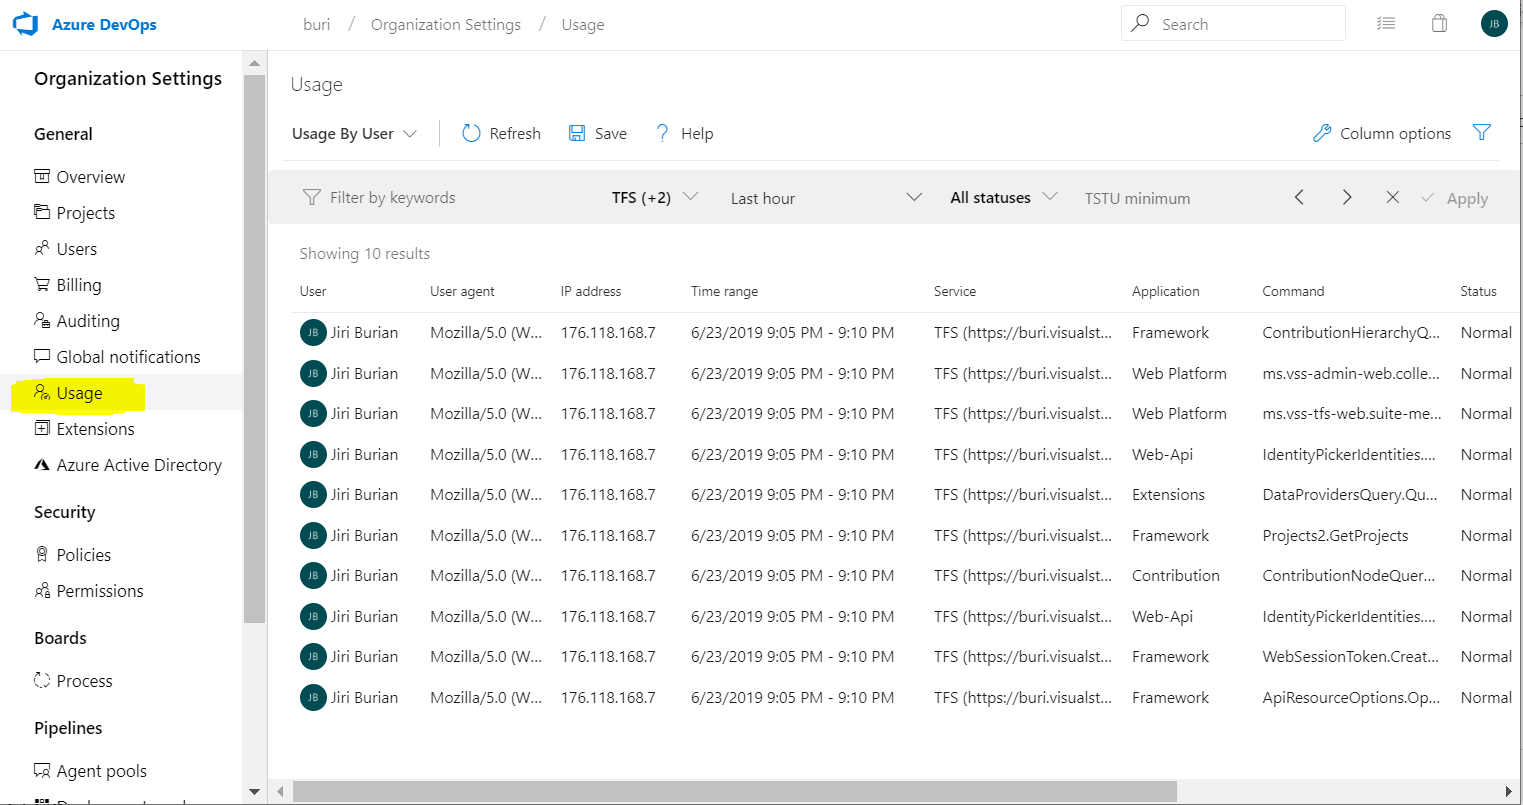The width and height of the screenshot is (1523, 805).
Task: Click the Azure Active Directory icon
Action: tap(42, 464)
